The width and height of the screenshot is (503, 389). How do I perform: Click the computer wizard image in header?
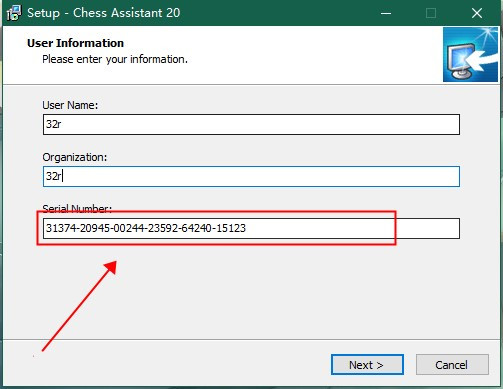[x=470, y=54]
